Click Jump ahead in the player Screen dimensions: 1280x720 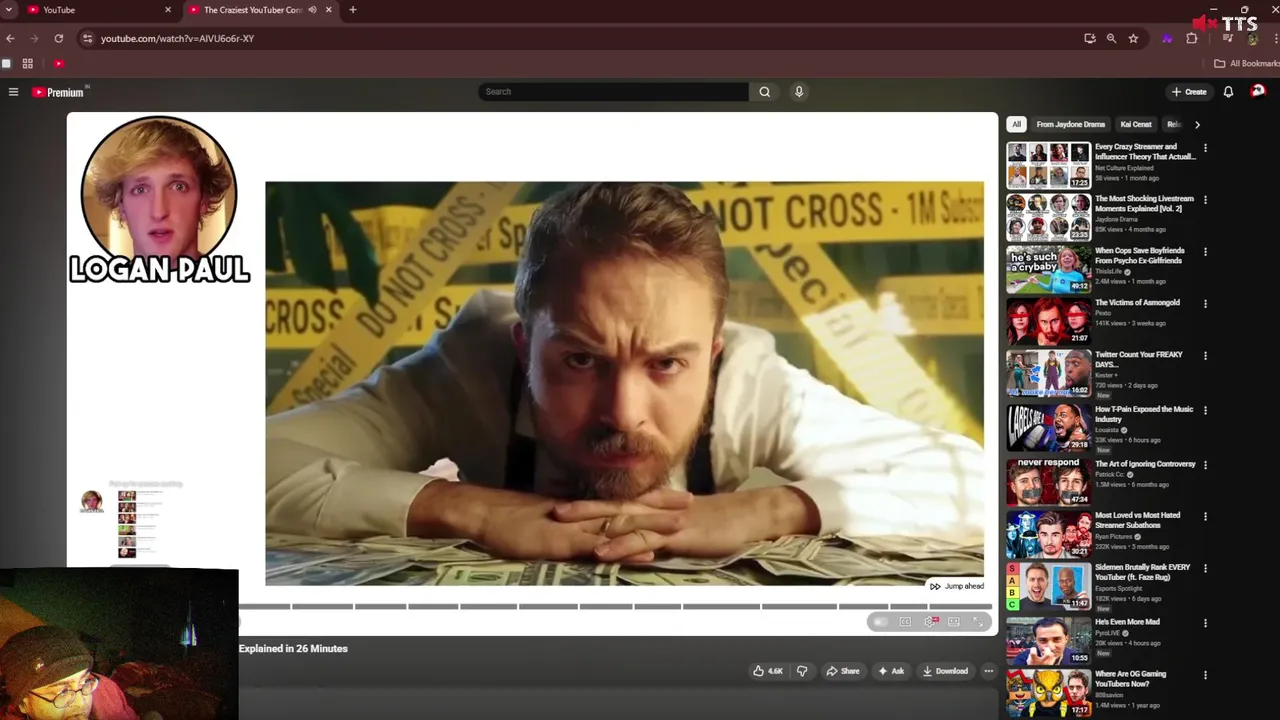pos(957,586)
